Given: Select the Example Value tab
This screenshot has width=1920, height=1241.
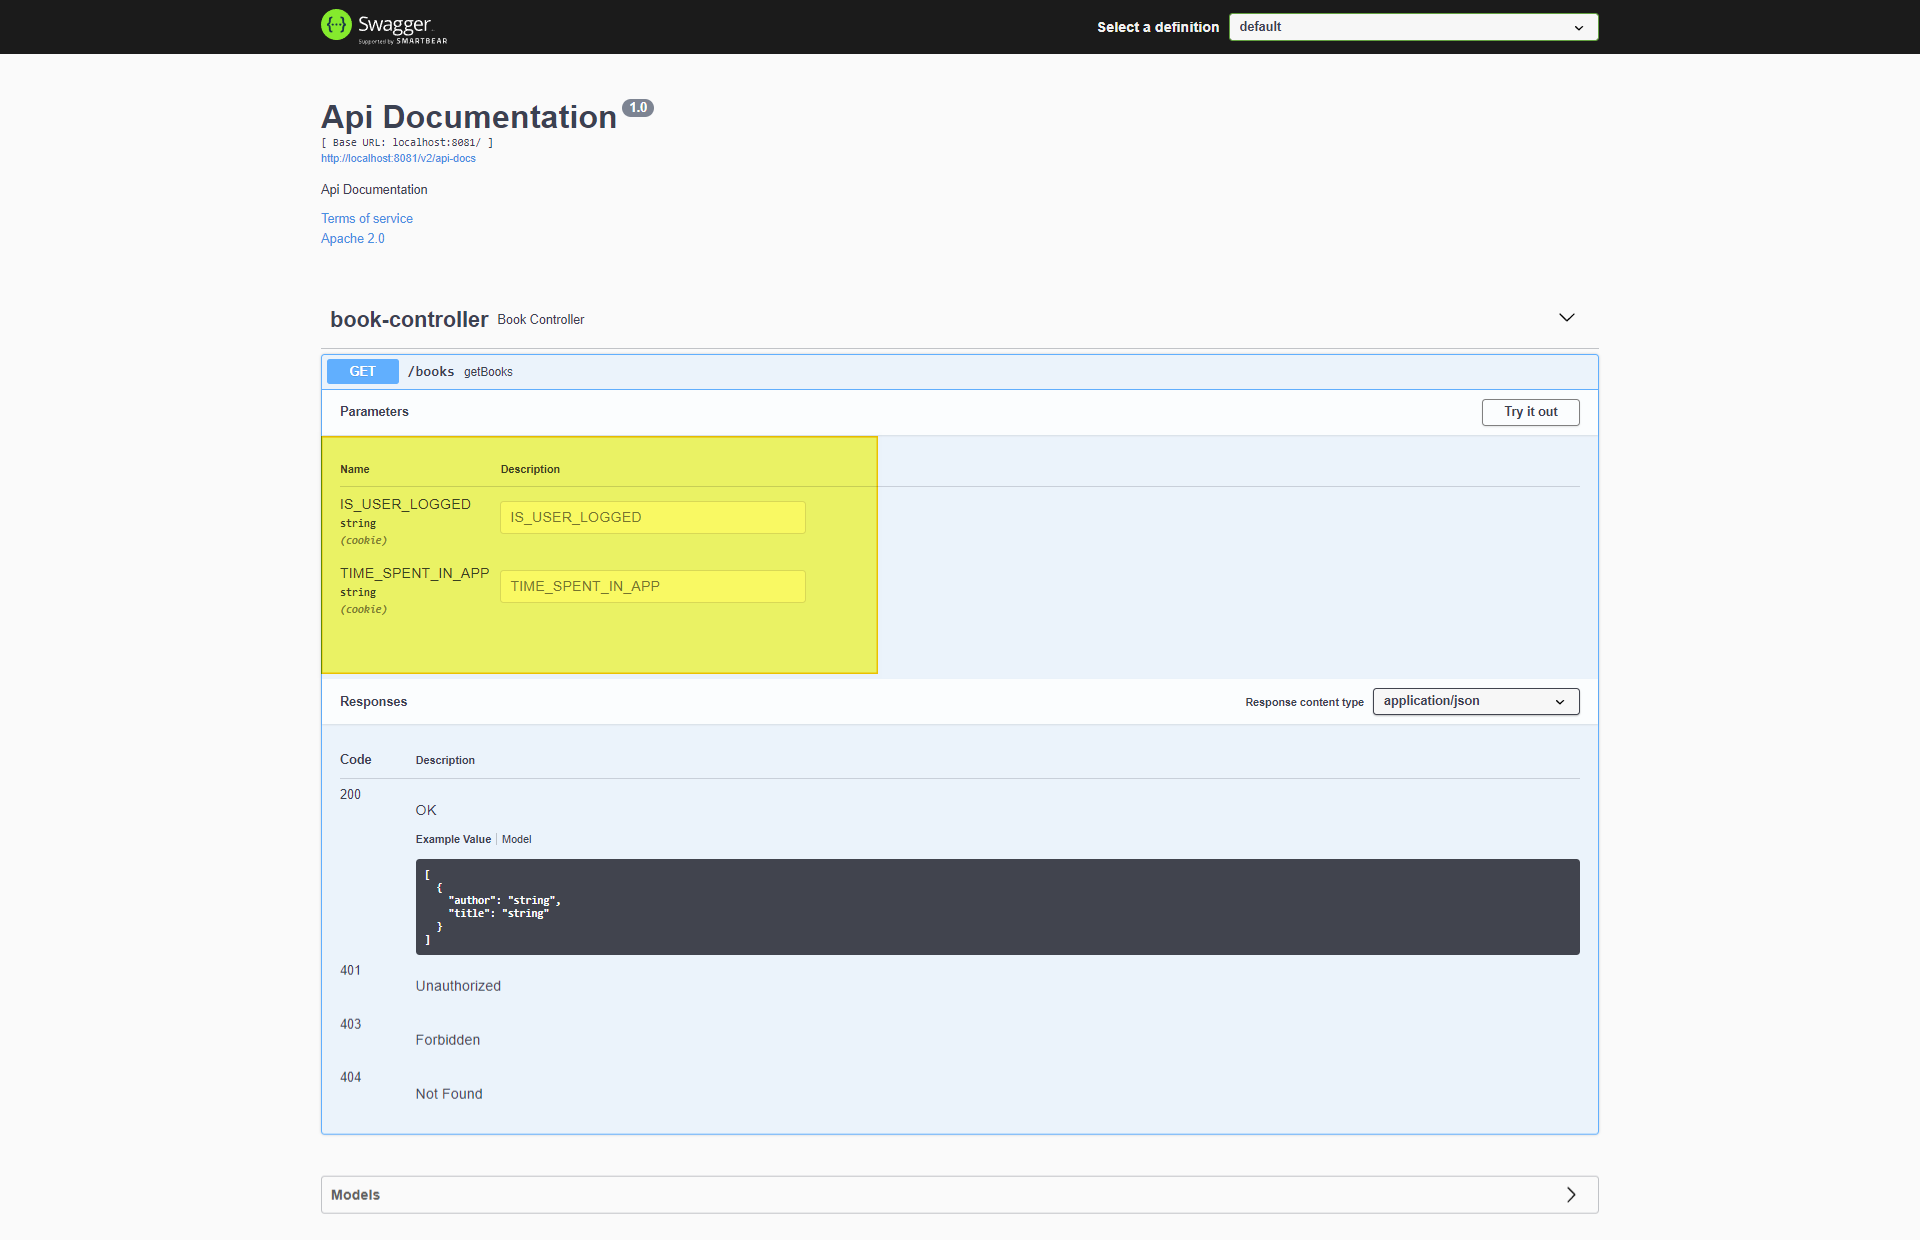Looking at the screenshot, I should coord(453,839).
